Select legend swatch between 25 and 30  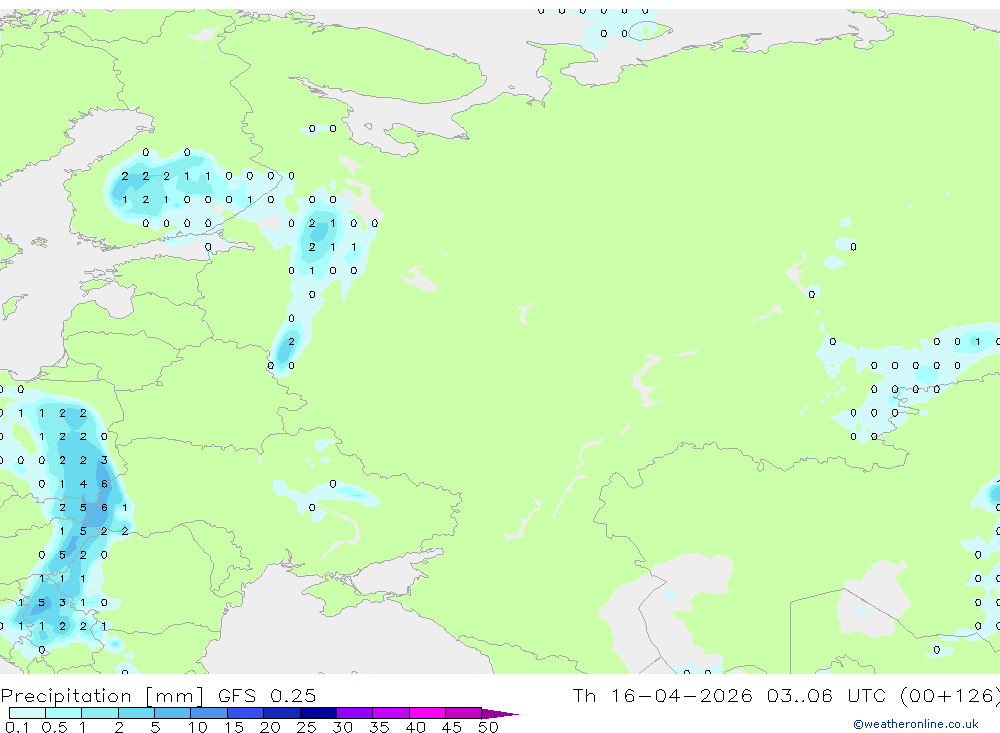[318, 713]
